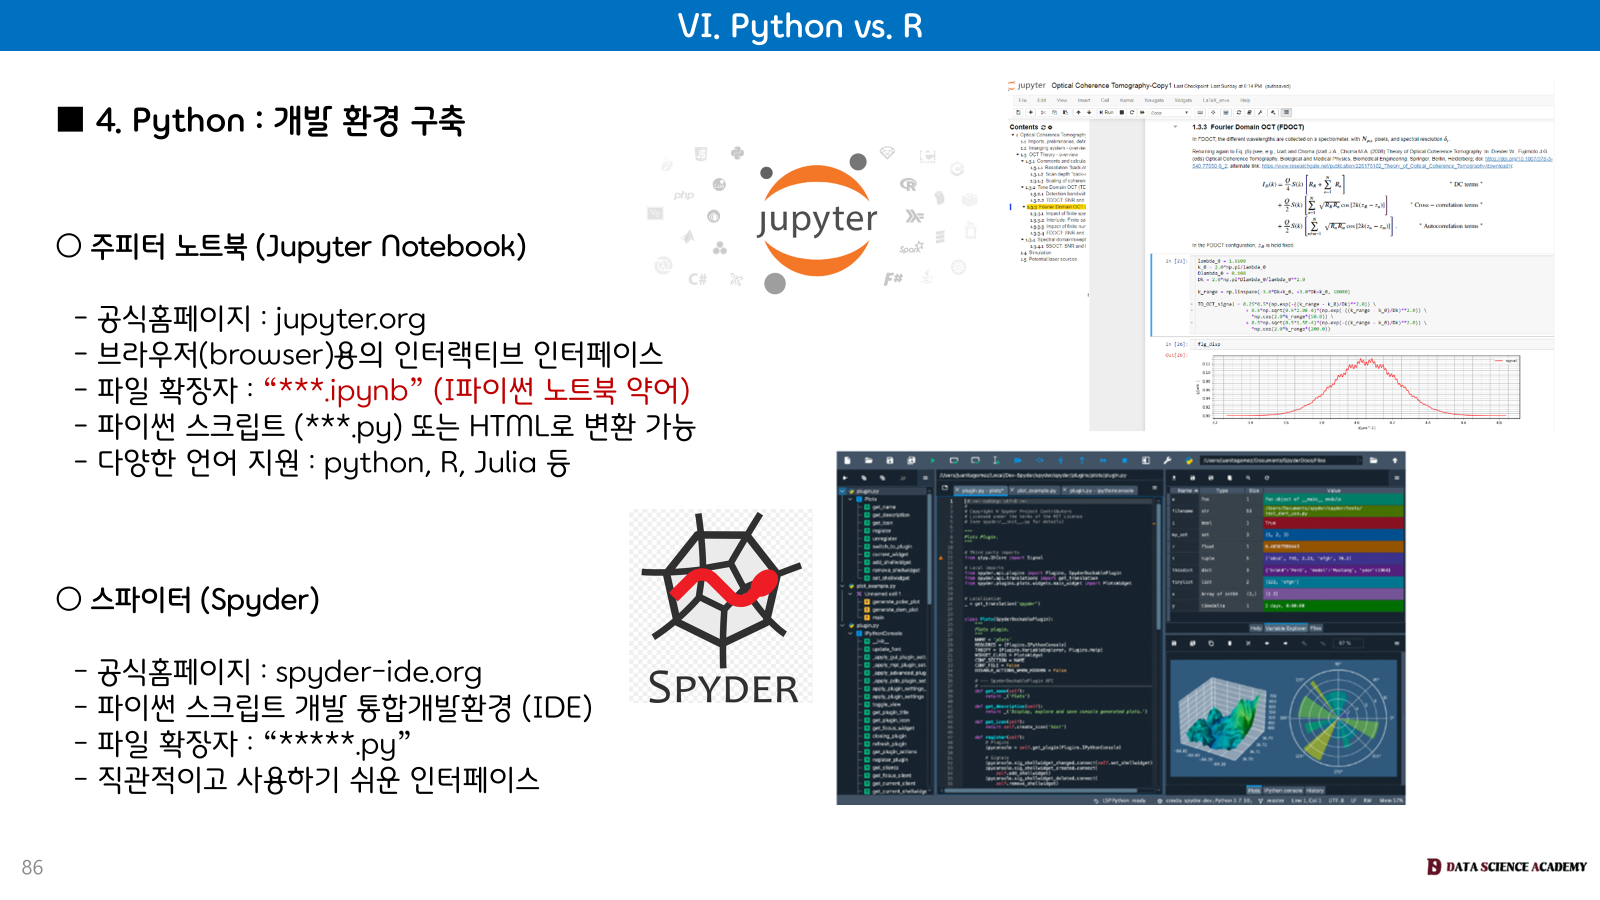Click the Stop debugging square icon in Spyder
Screen dimensions: 1600x900
coord(1125,460)
